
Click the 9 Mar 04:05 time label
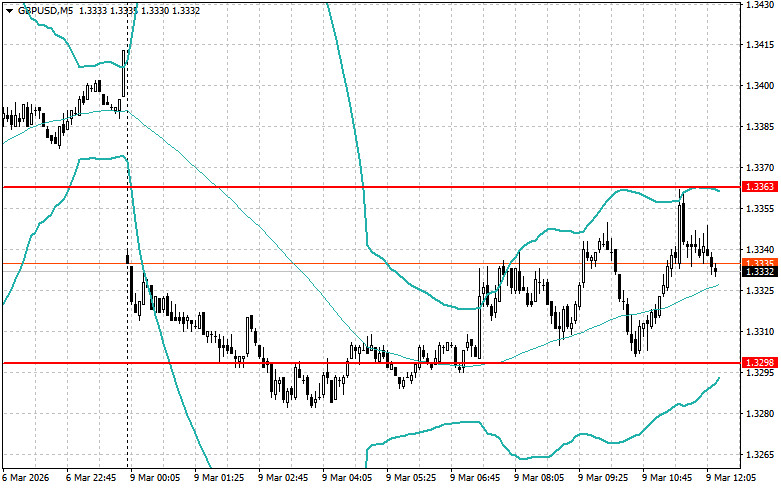tap(347, 478)
